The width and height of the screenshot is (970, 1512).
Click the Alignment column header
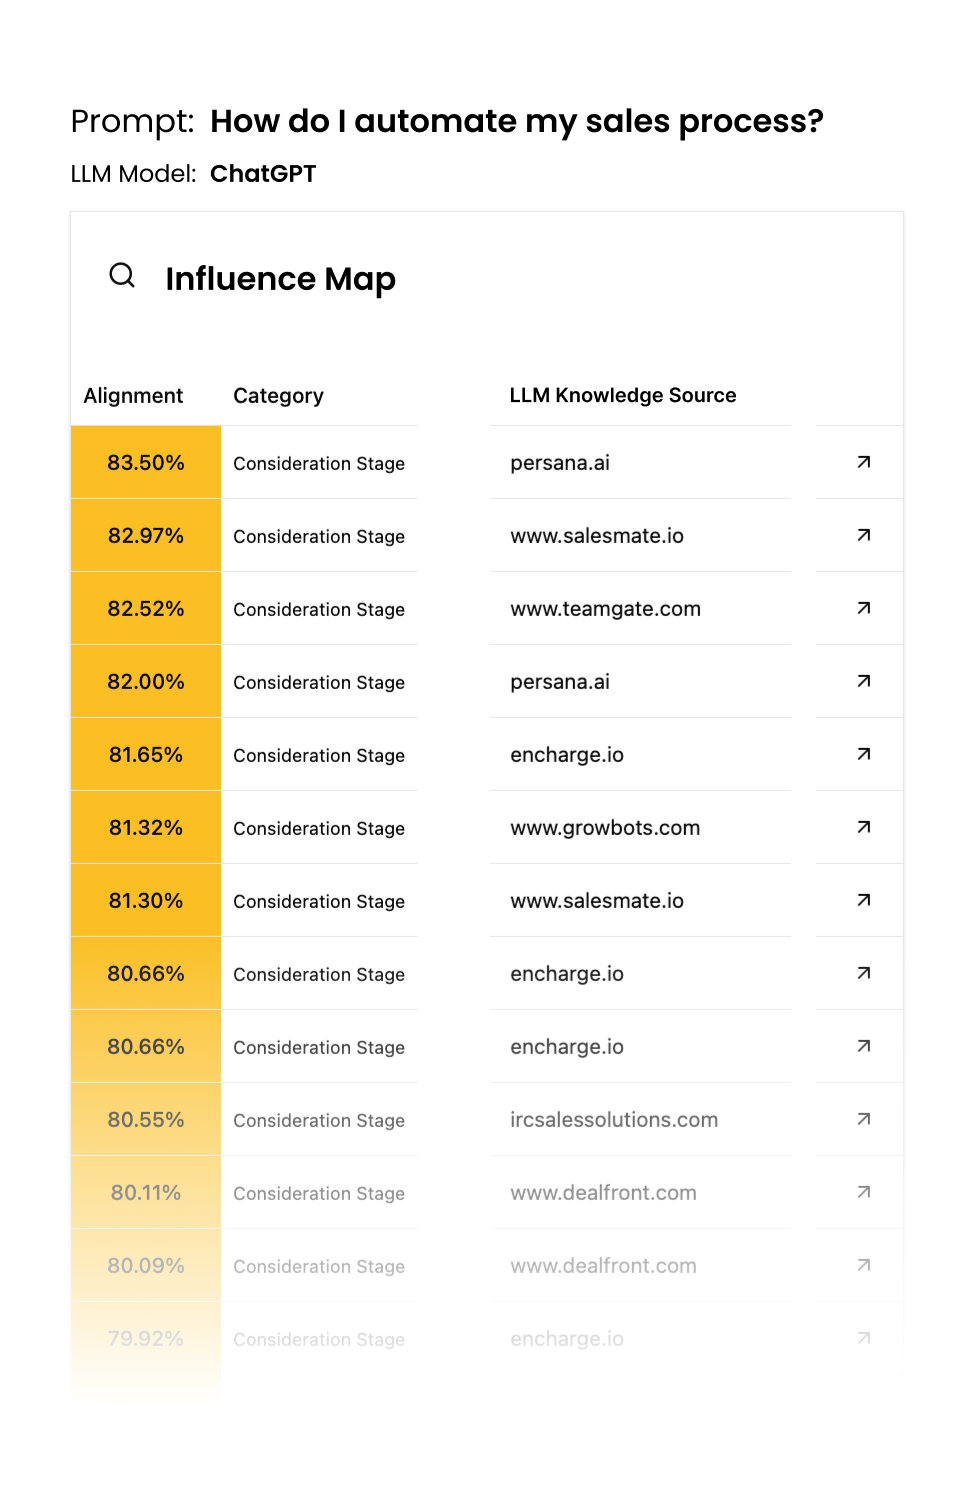pos(133,396)
